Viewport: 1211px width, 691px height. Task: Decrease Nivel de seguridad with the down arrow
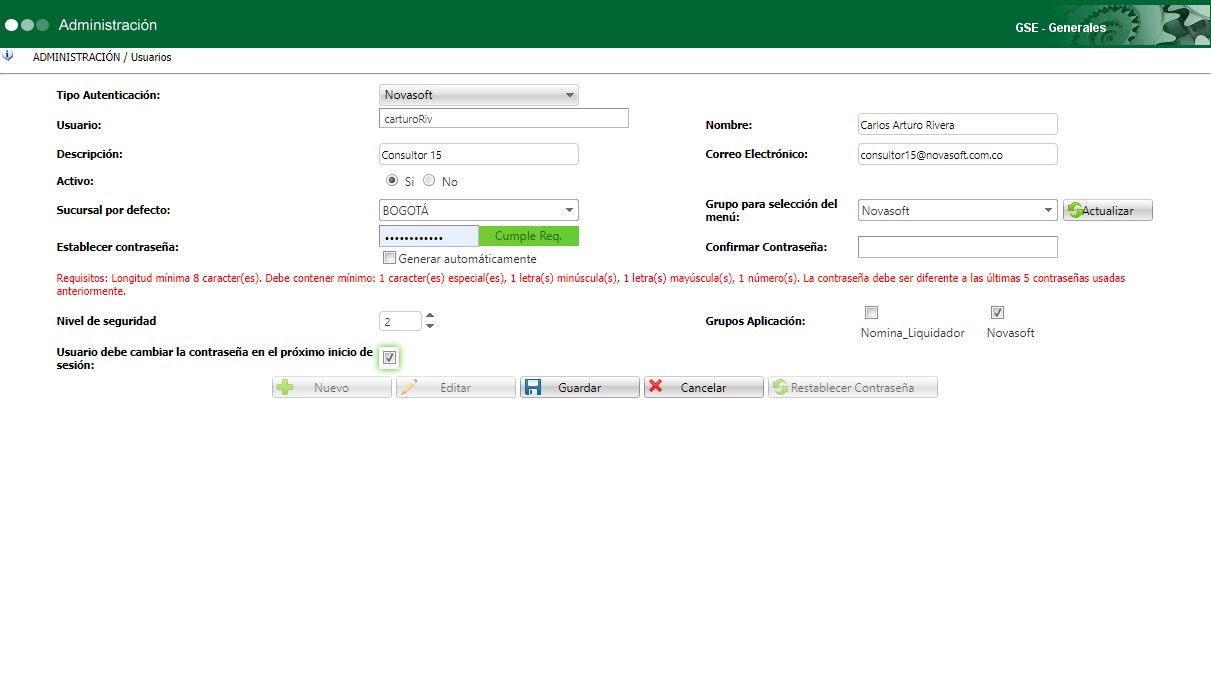tap(430, 326)
